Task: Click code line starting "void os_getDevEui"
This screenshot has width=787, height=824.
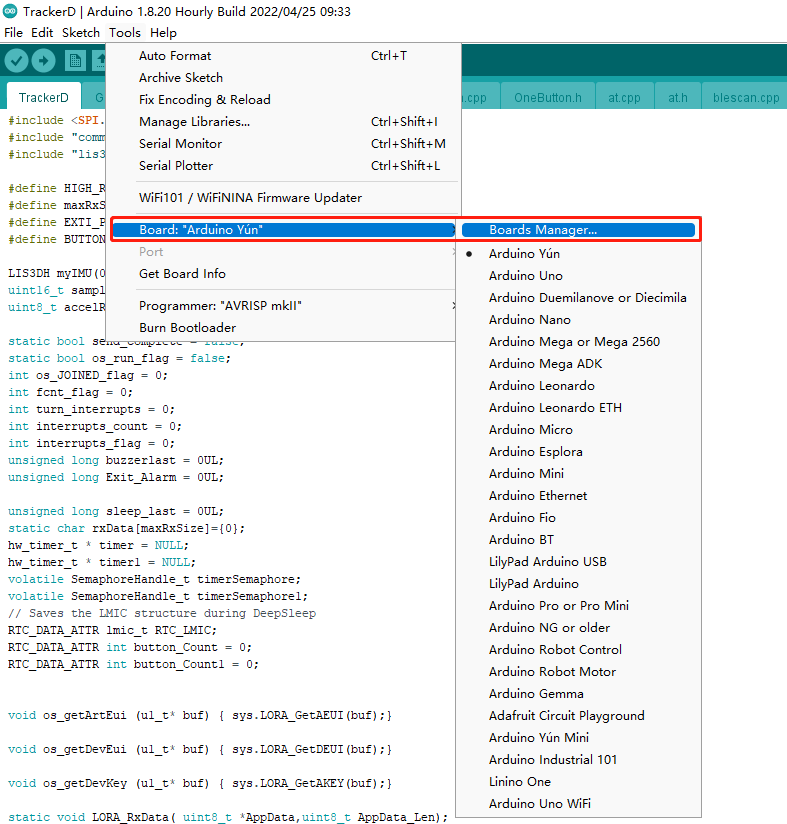Action: click(x=200, y=749)
